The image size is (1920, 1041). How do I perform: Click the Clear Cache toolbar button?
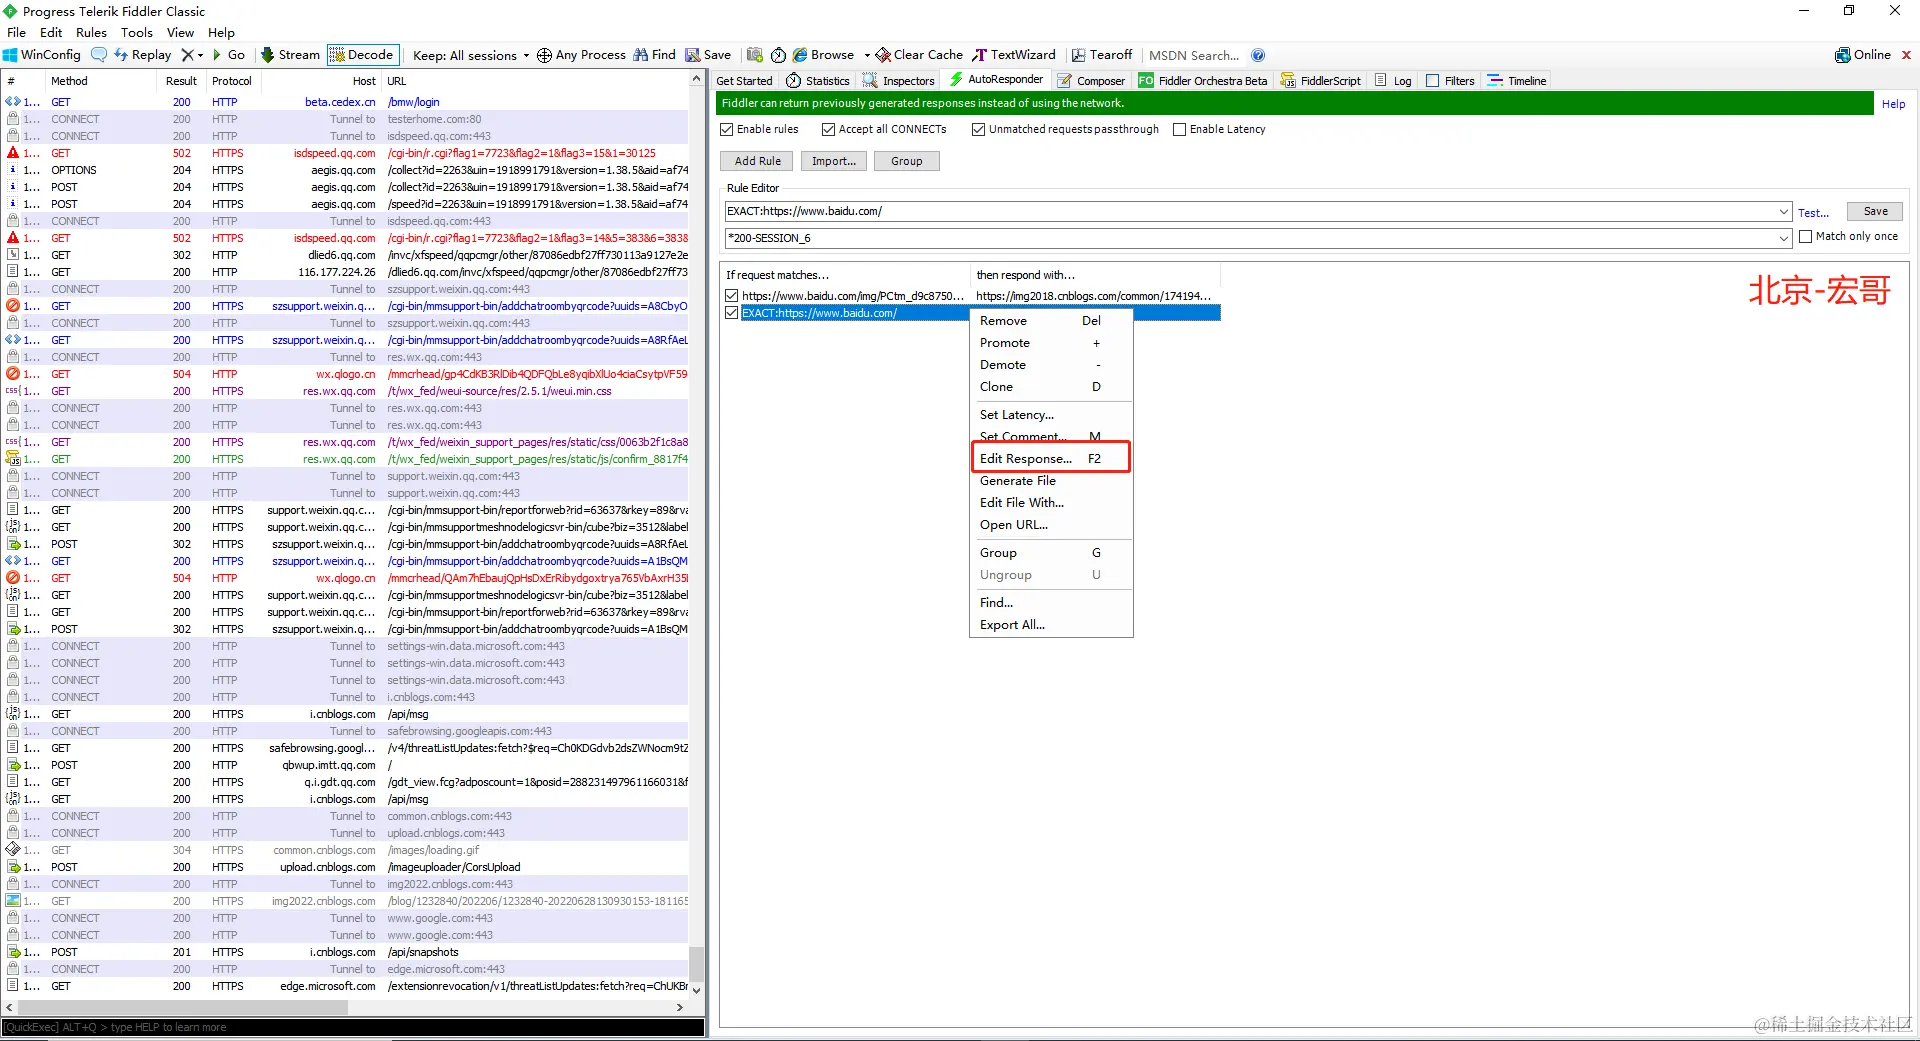coord(919,55)
